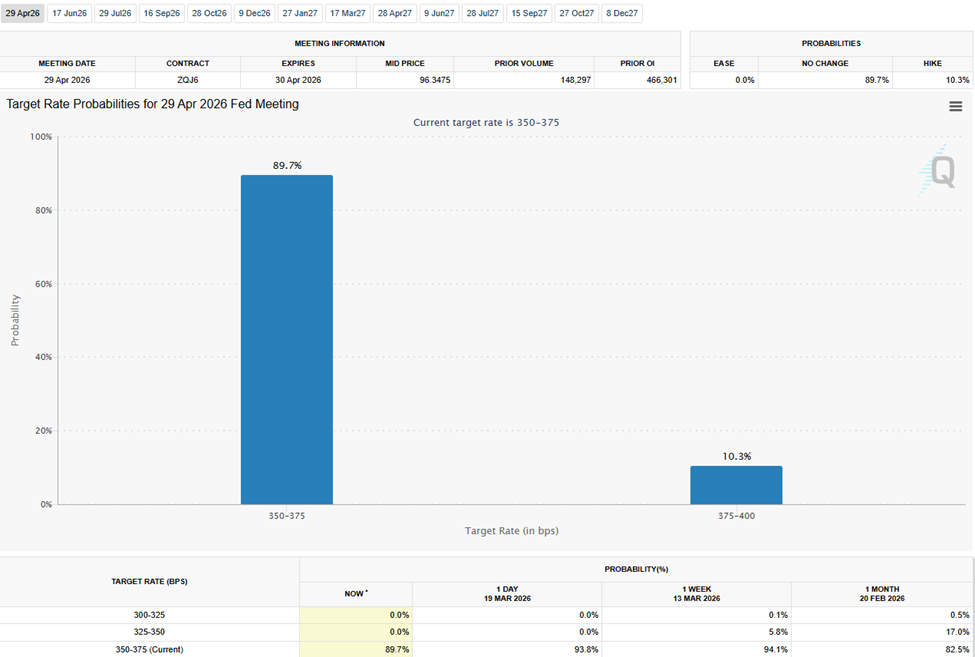Switch to the 17 Jun26 meeting tab

point(70,13)
